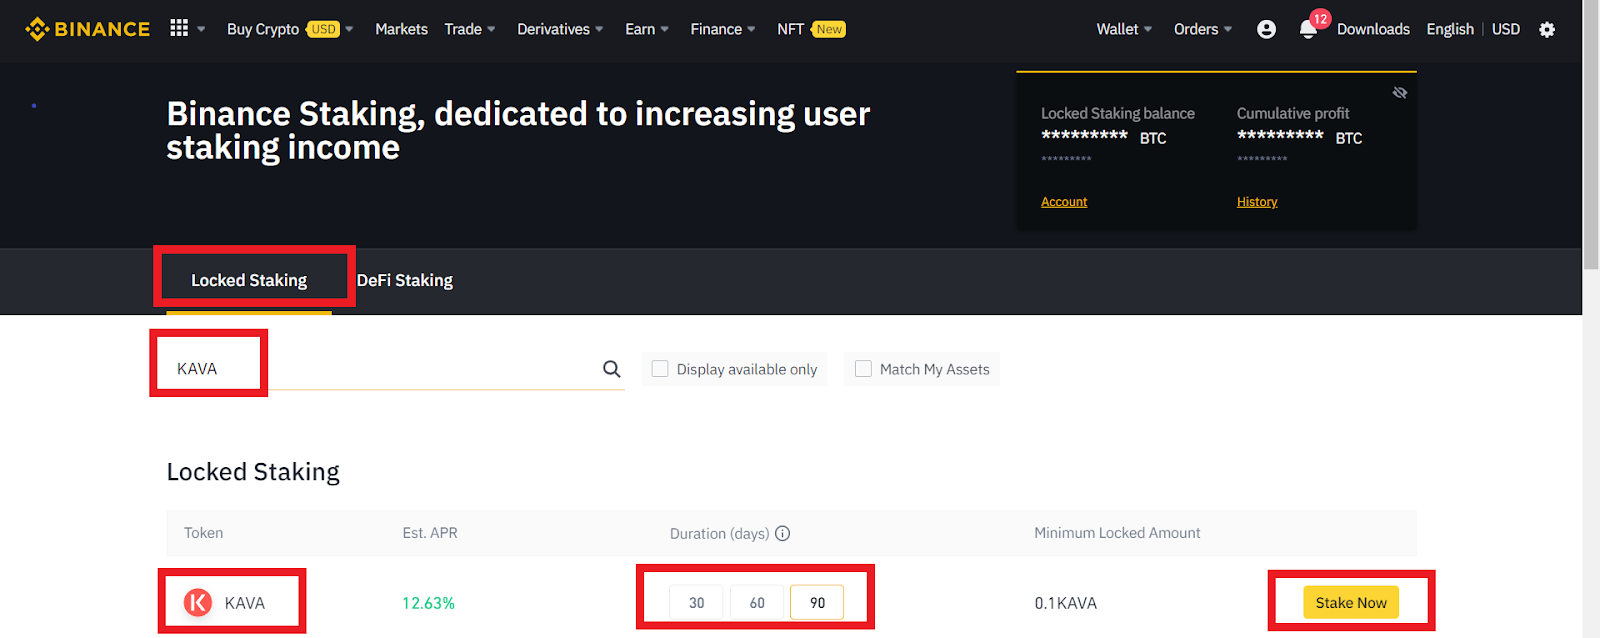Open the History link
This screenshot has height=638, width=1600.
coord(1257,202)
